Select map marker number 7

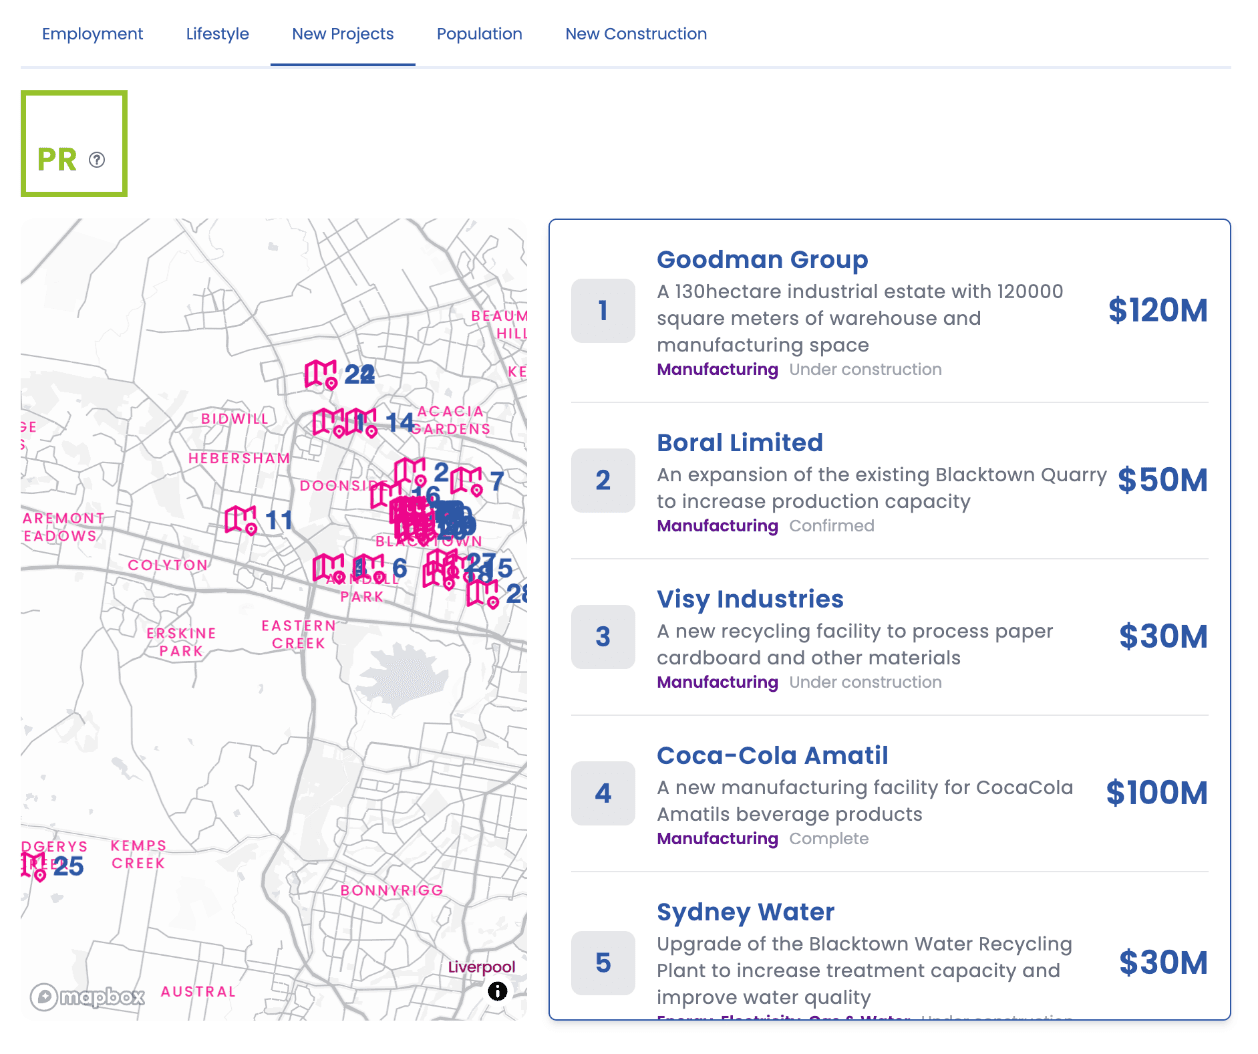click(x=466, y=481)
